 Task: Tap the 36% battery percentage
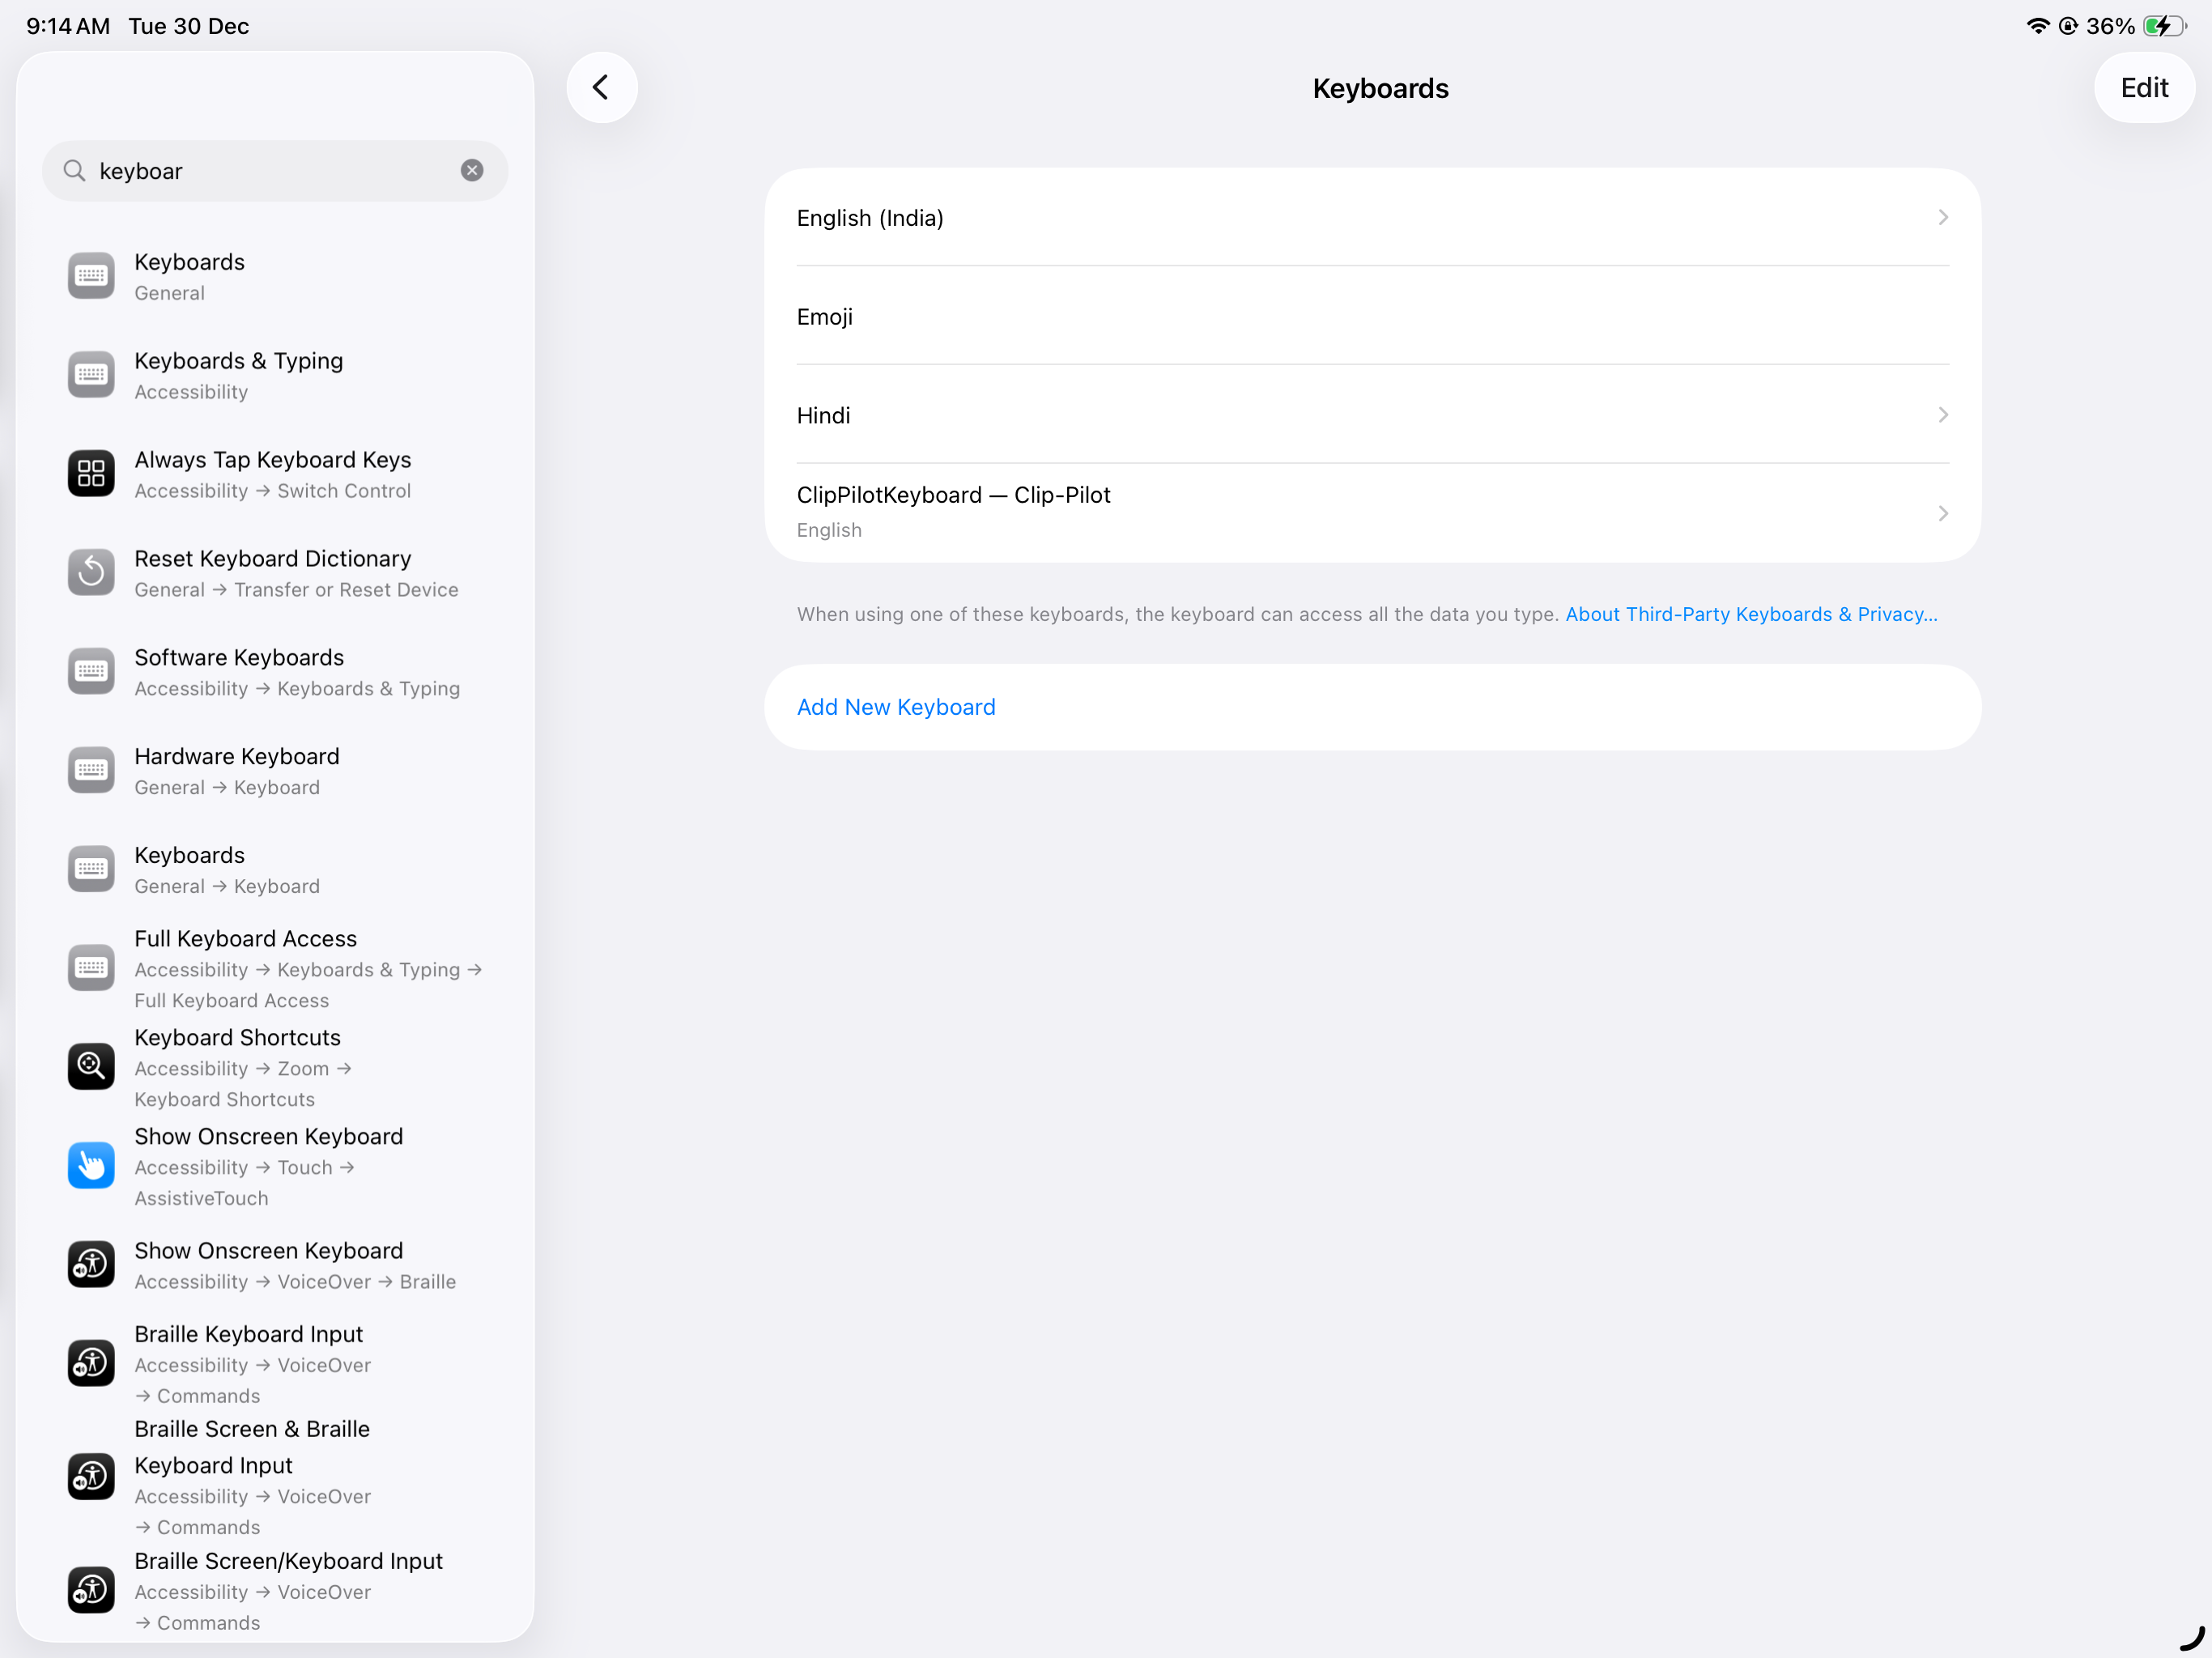2110,26
